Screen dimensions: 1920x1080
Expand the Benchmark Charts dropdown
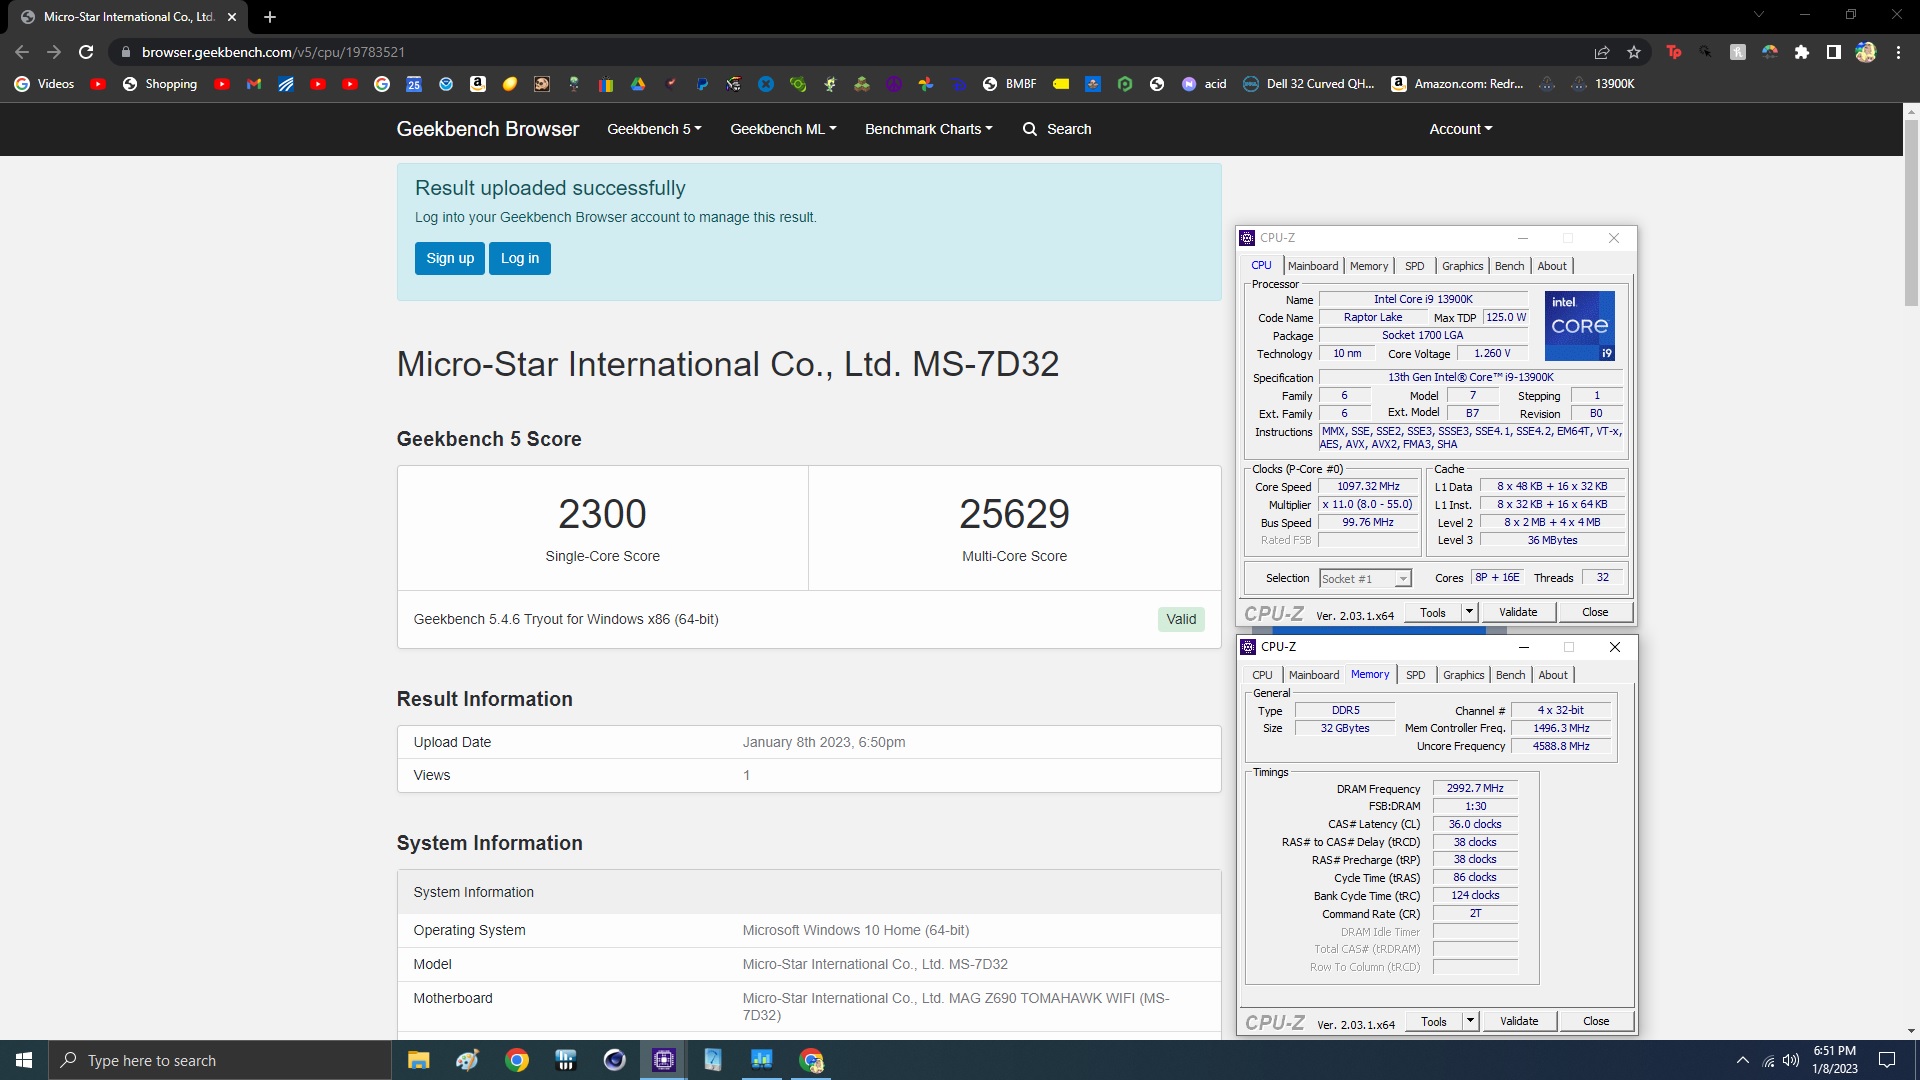(x=928, y=129)
